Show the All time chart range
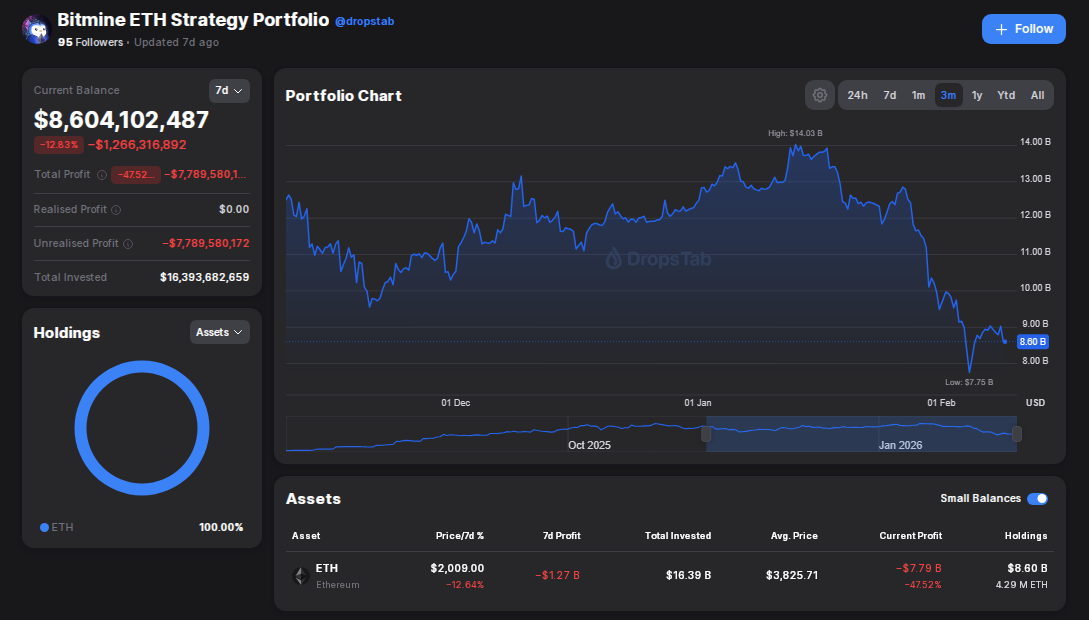 pos(1037,95)
